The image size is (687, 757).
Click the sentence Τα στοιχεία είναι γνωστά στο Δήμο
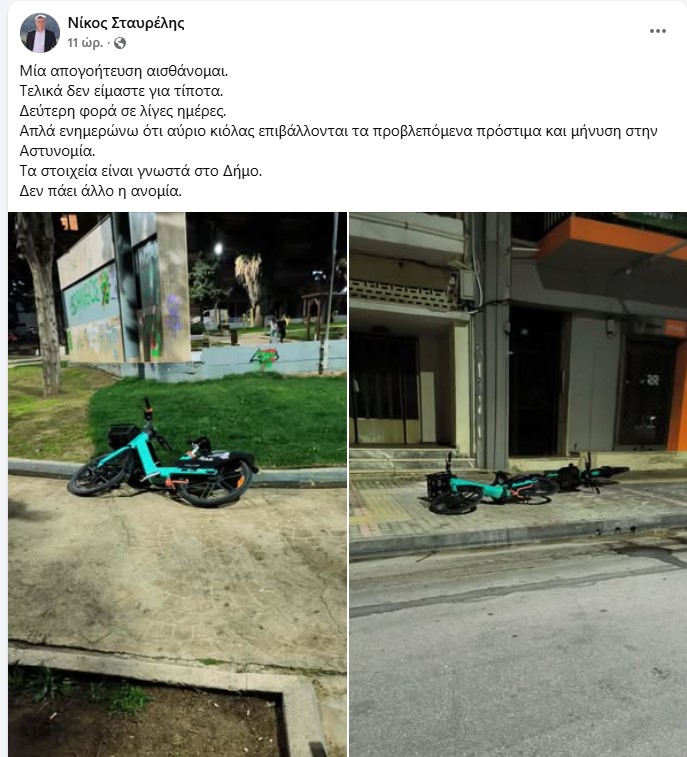click(x=140, y=171)
